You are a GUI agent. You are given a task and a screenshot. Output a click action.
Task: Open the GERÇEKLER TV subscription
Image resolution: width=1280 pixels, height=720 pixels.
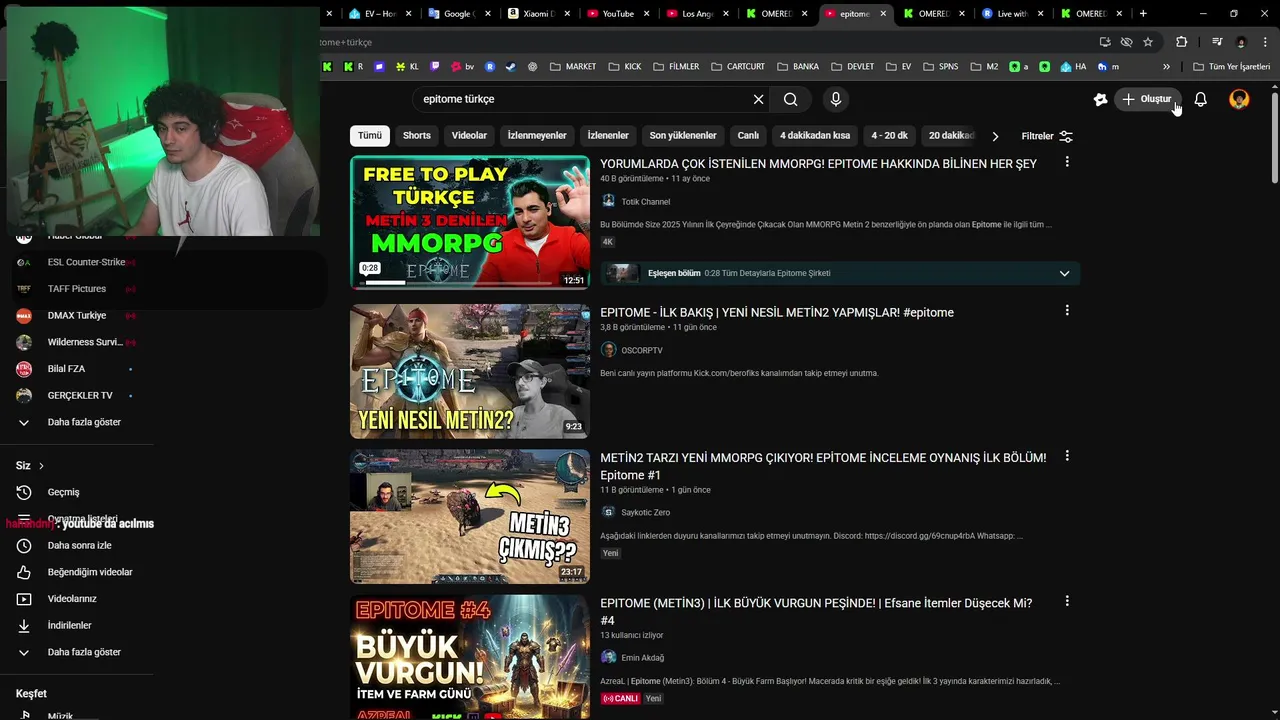(x=80, y=395)
